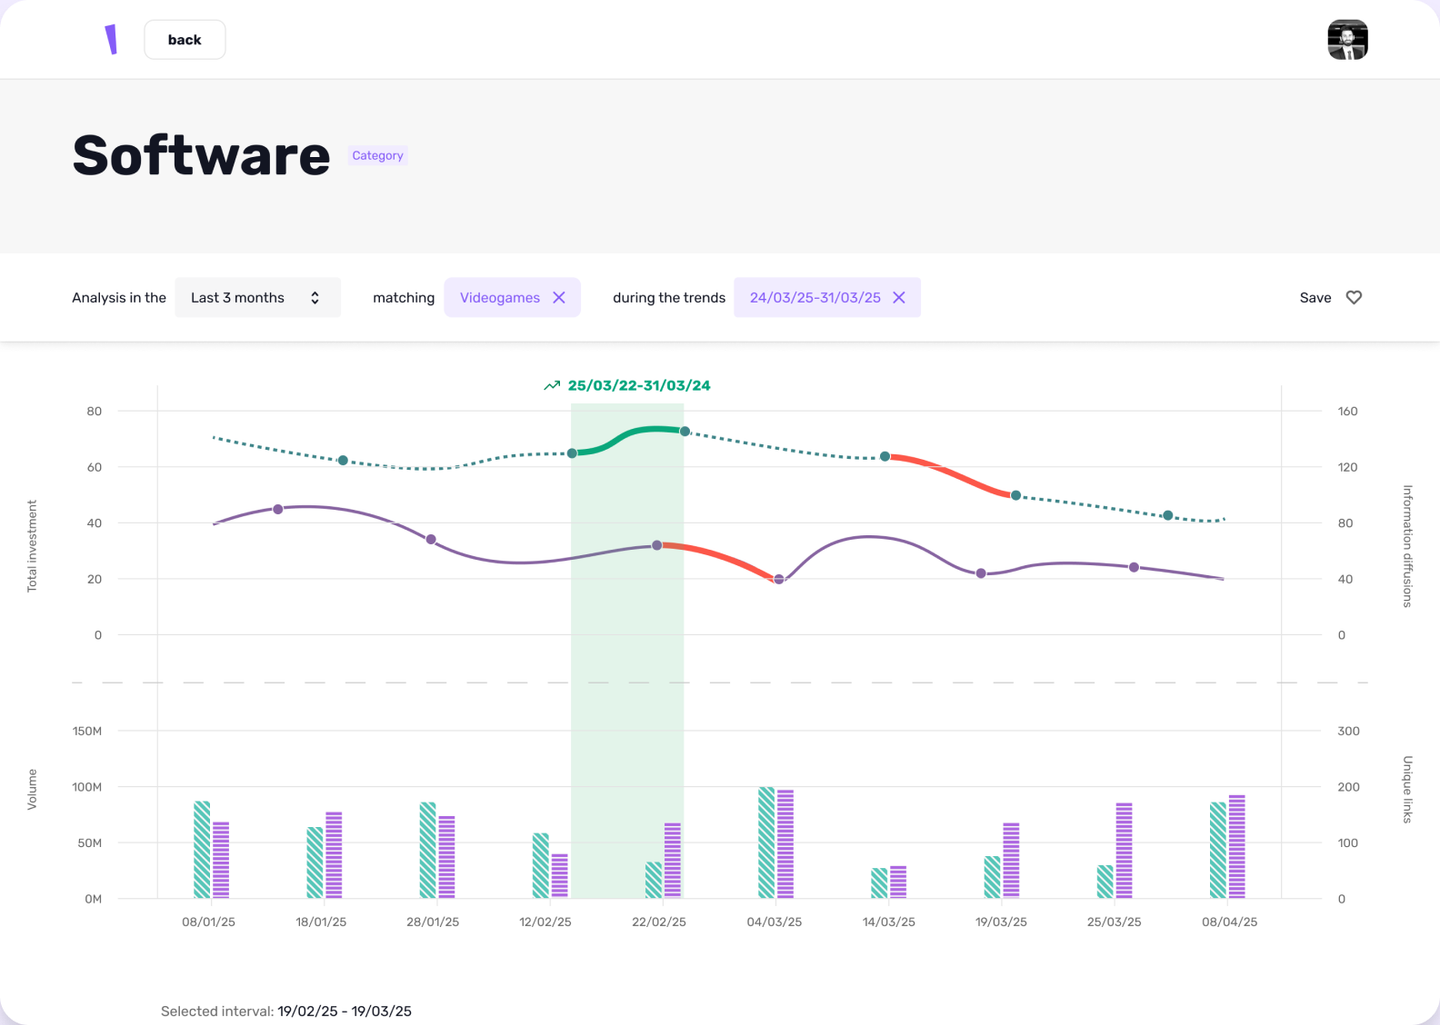Image resolution: width=1440 pixels, height=1025 pixels.
Task: Click green line data point at 14/03/25
Action: (885, 457)
